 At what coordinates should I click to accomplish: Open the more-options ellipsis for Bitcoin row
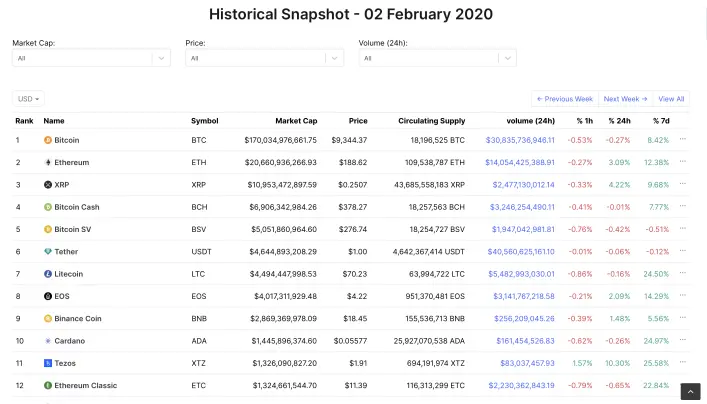683,139
